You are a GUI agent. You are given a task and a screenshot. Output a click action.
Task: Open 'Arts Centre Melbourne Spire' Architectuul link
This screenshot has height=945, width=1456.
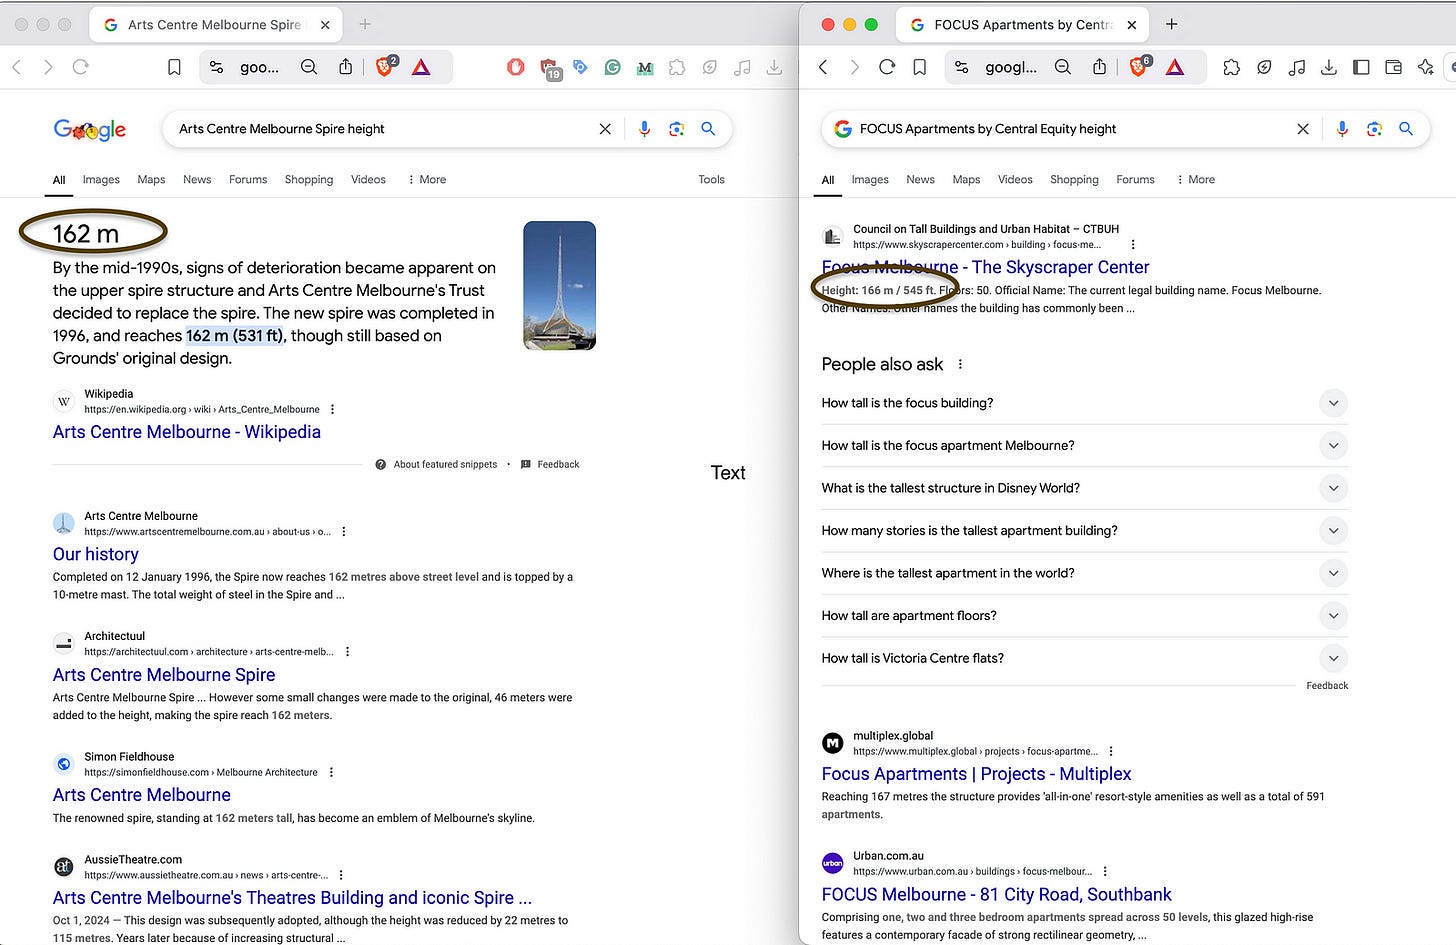[x=164, y=675]
